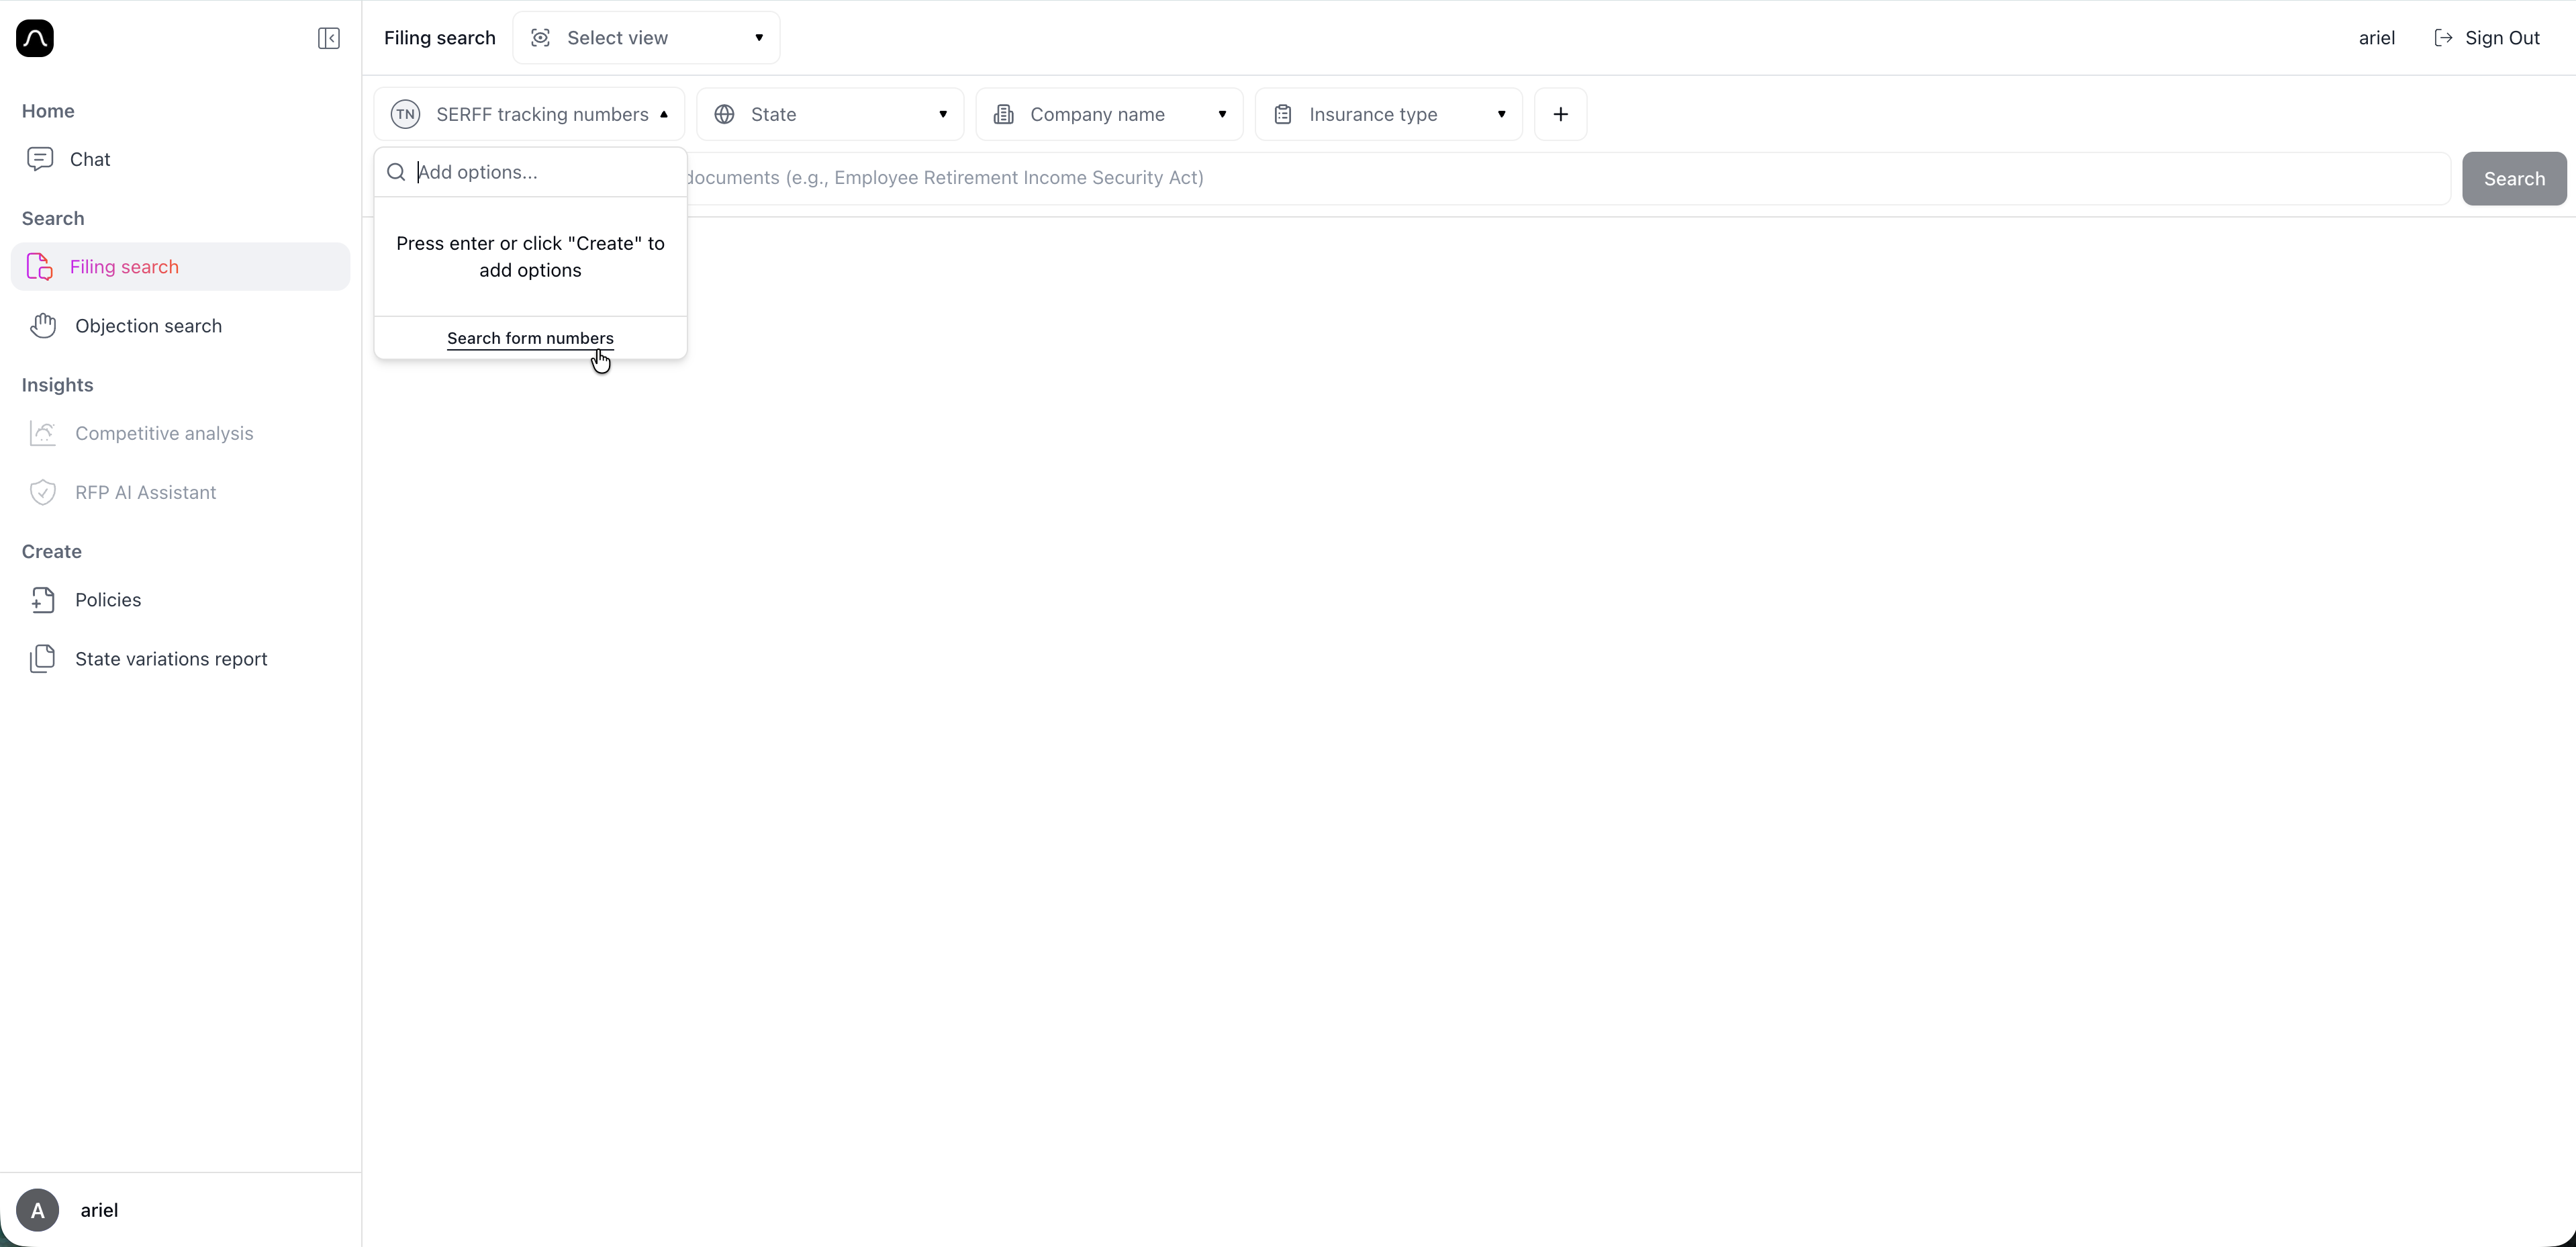Expand the Select view dropdown
Image resolution: width=2576 pixels, height=1247 pixels.
tap(646, 38)
